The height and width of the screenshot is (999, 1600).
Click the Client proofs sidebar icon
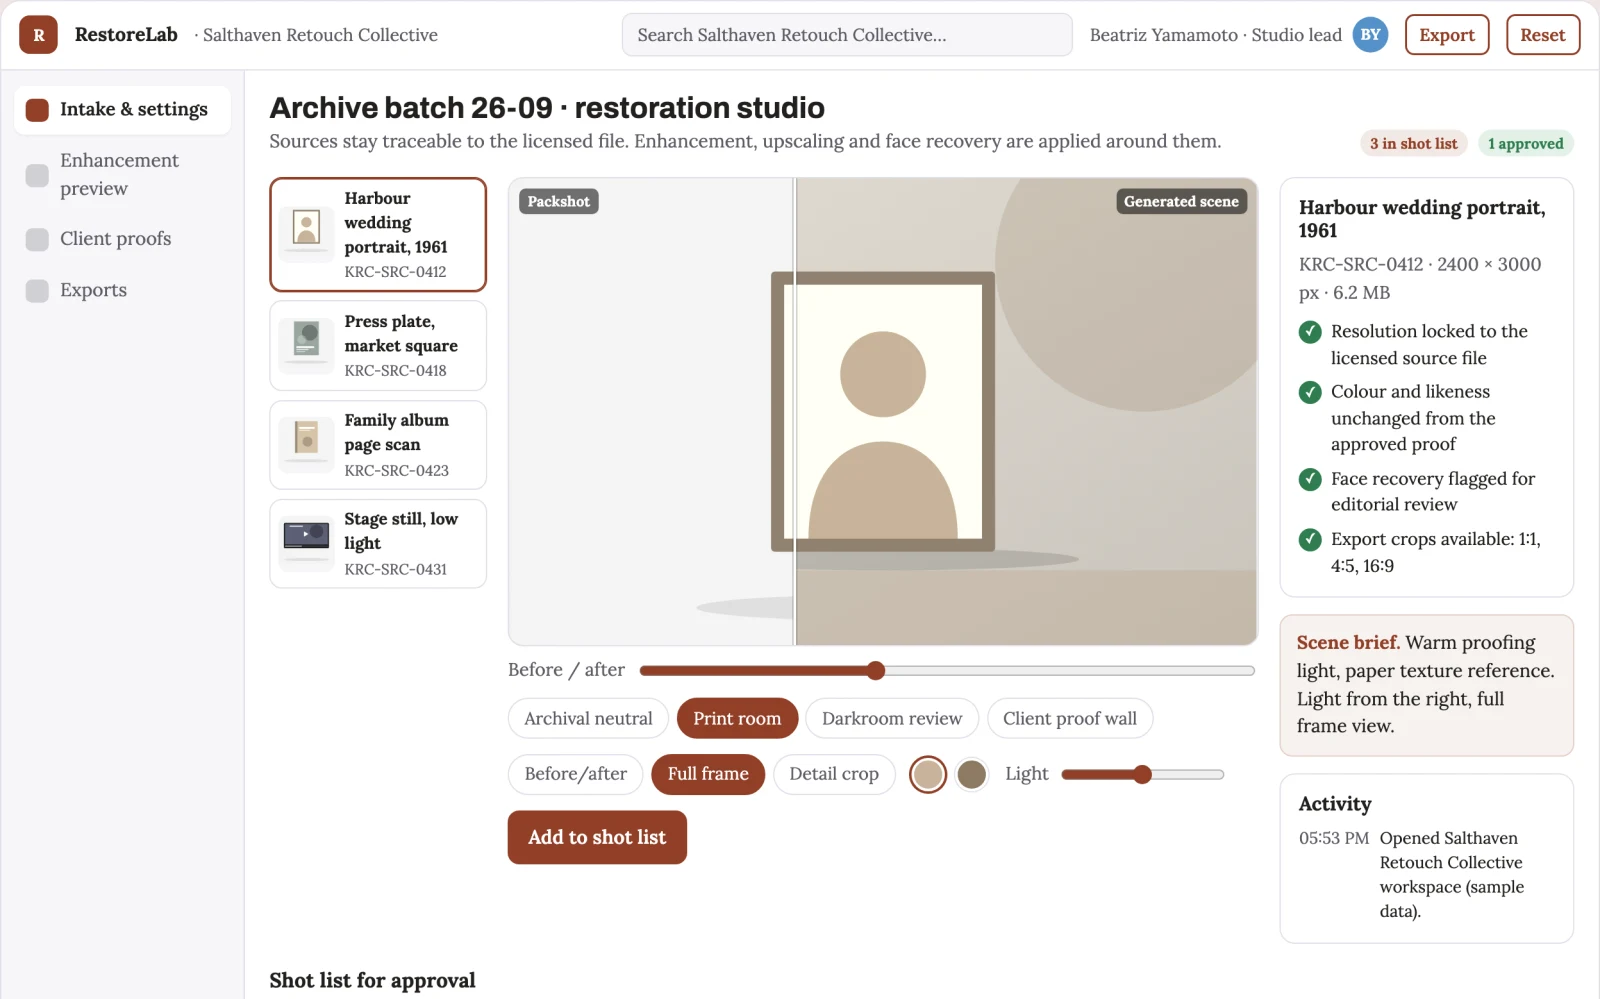[37, 239]
